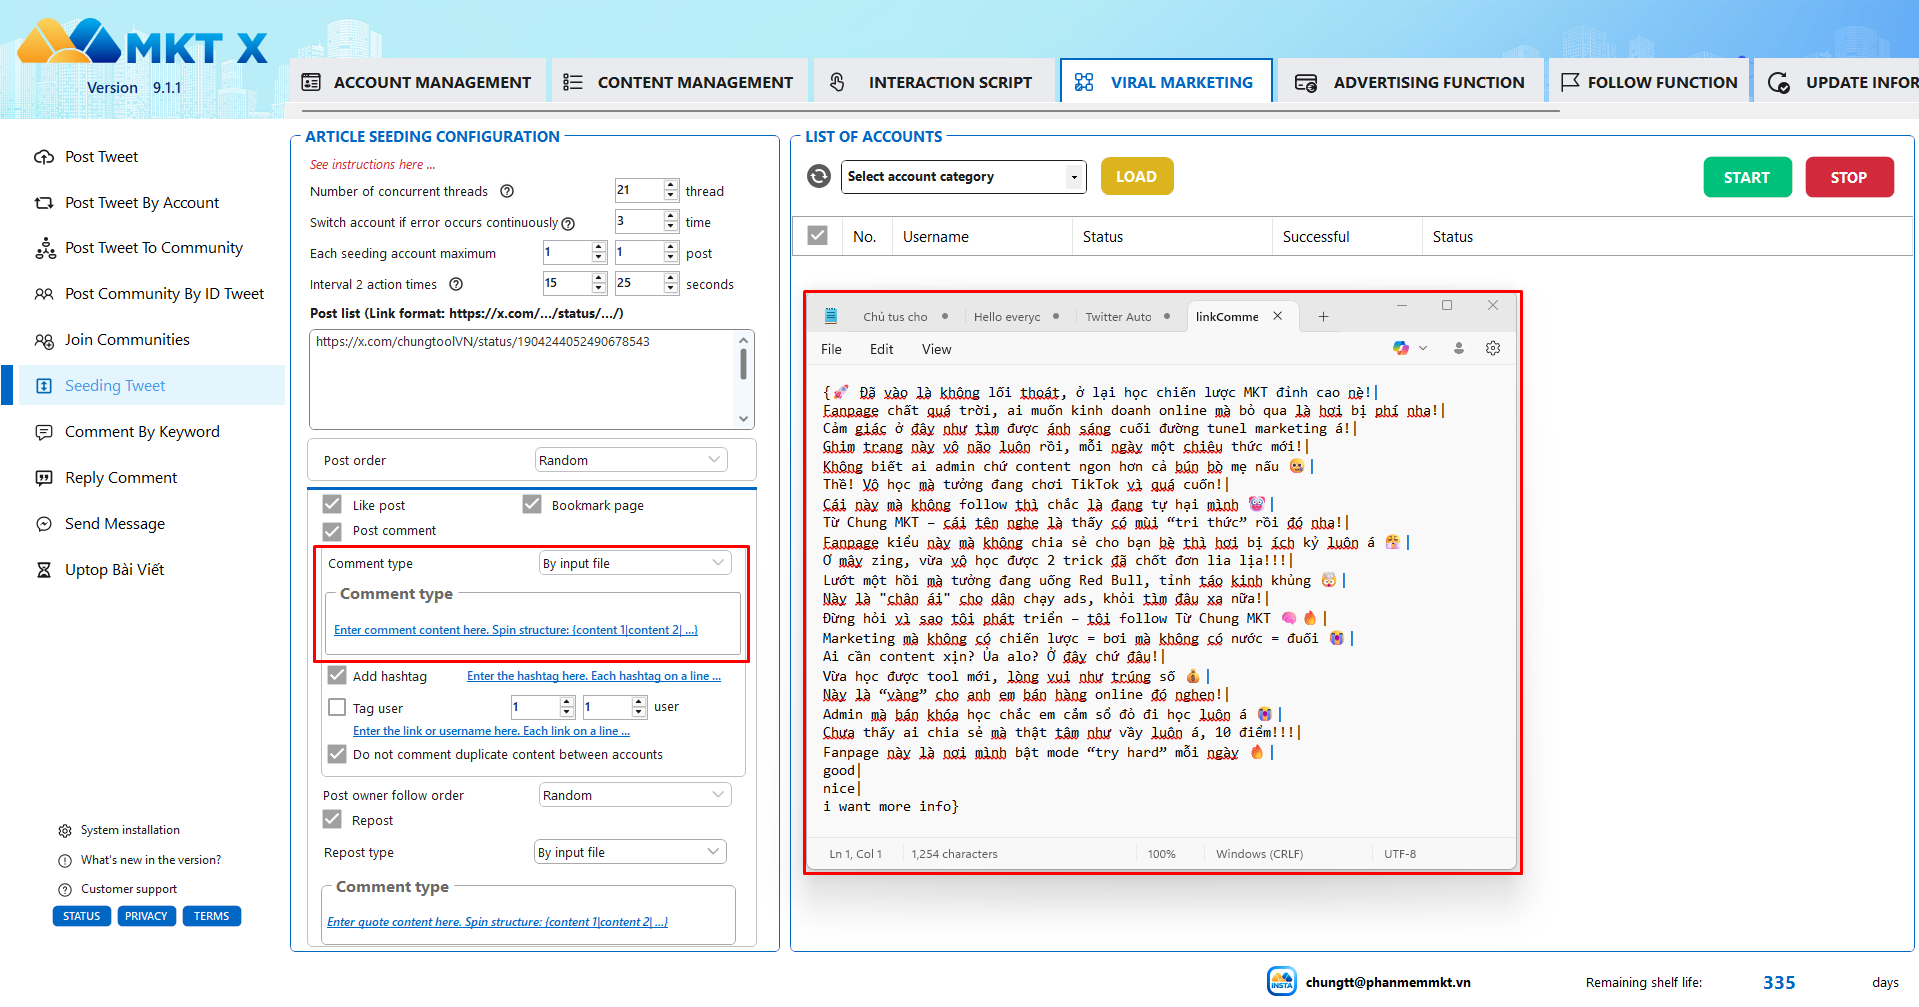Open Follow Function tab
Screen dimensions: 1919x1007
[1650, 82]
